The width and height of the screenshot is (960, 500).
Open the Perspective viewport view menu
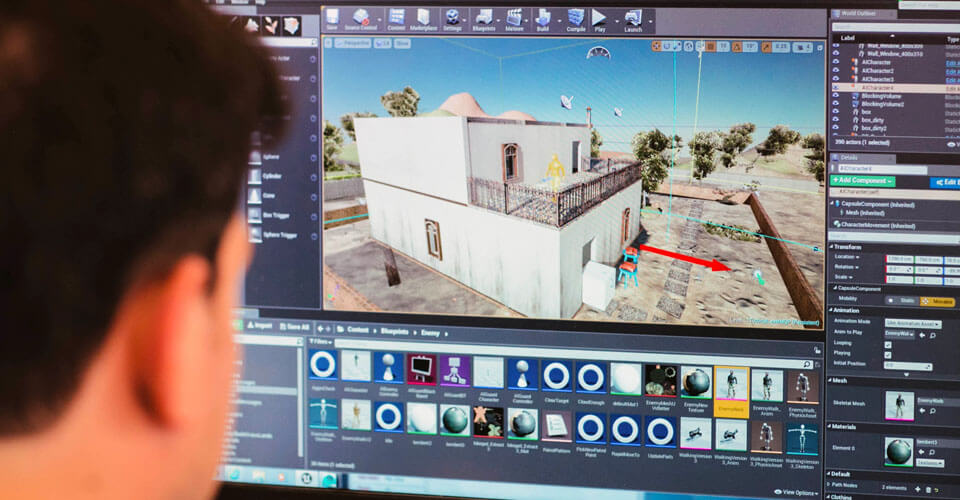(x=352, y=43)
